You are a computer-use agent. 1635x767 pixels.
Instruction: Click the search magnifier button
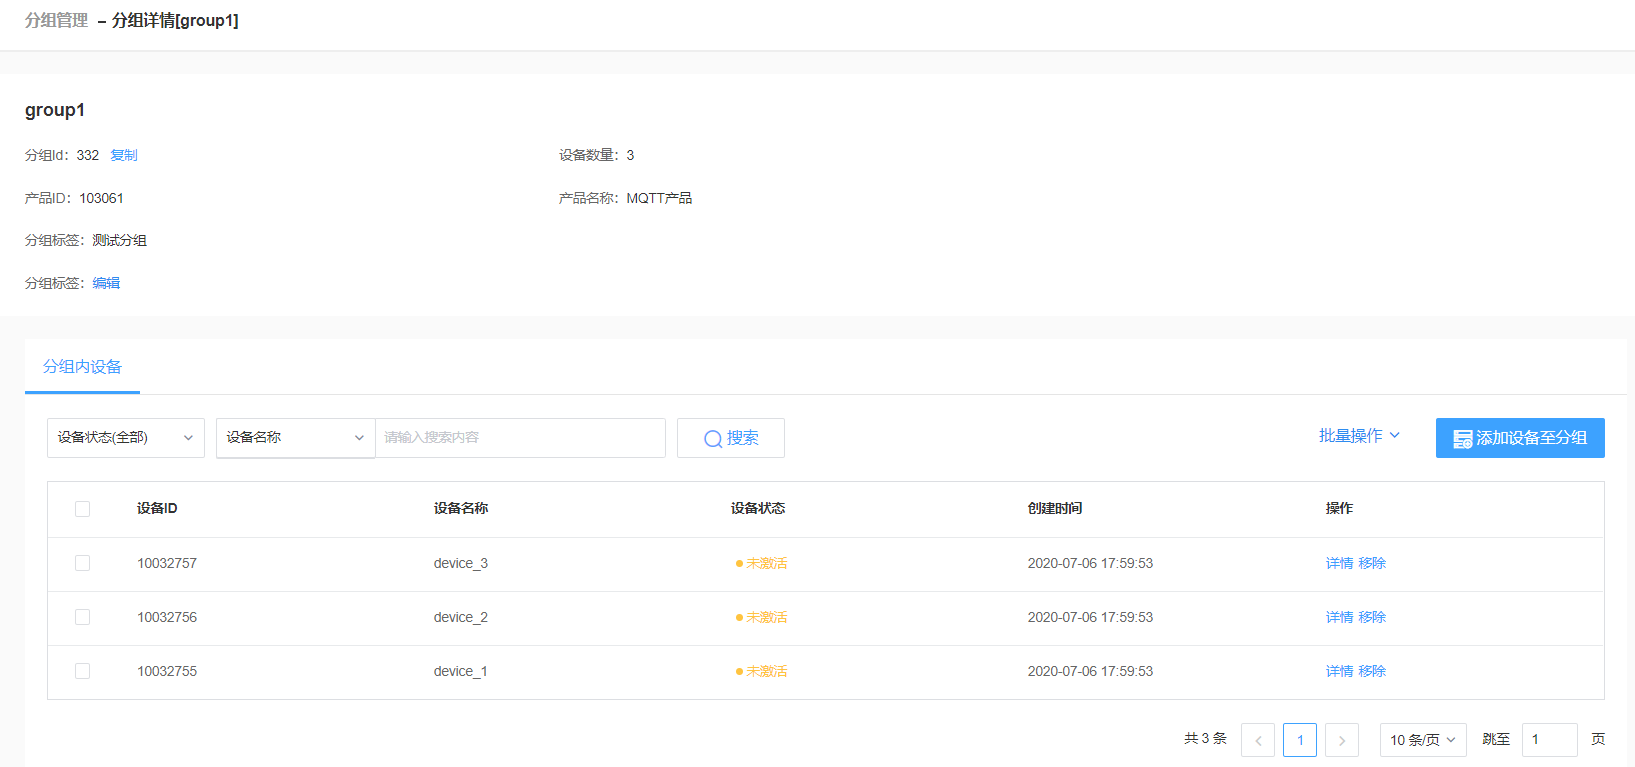click(730, 438)
